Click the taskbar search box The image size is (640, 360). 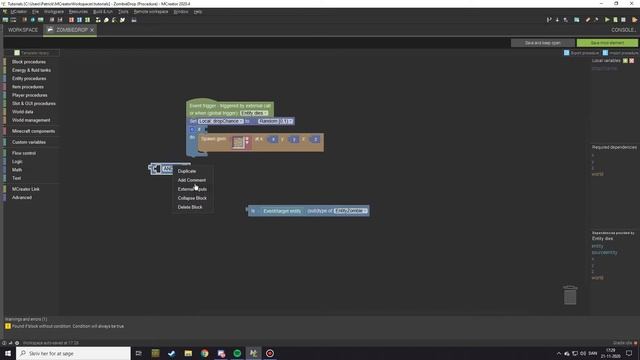click(73, 353)
